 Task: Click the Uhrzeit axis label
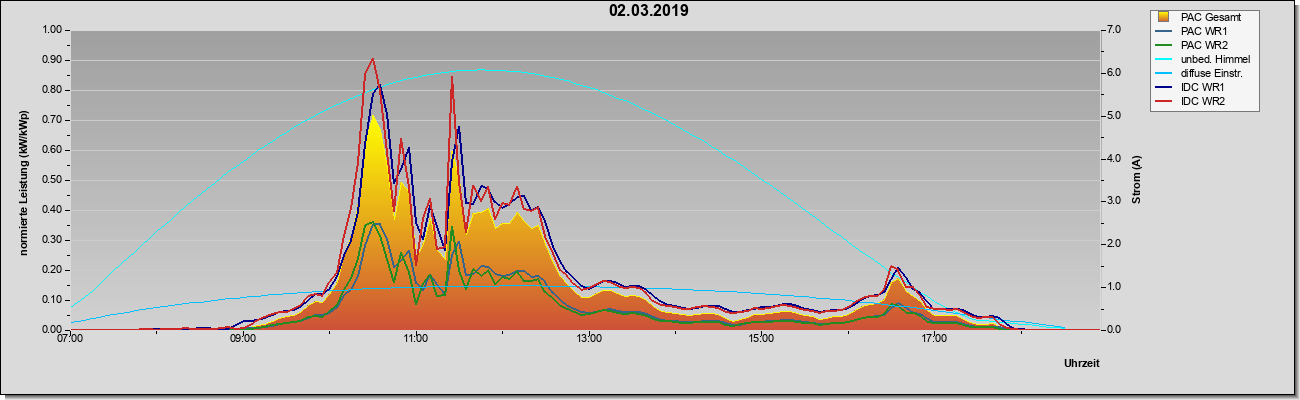(x=1081, y=364)
